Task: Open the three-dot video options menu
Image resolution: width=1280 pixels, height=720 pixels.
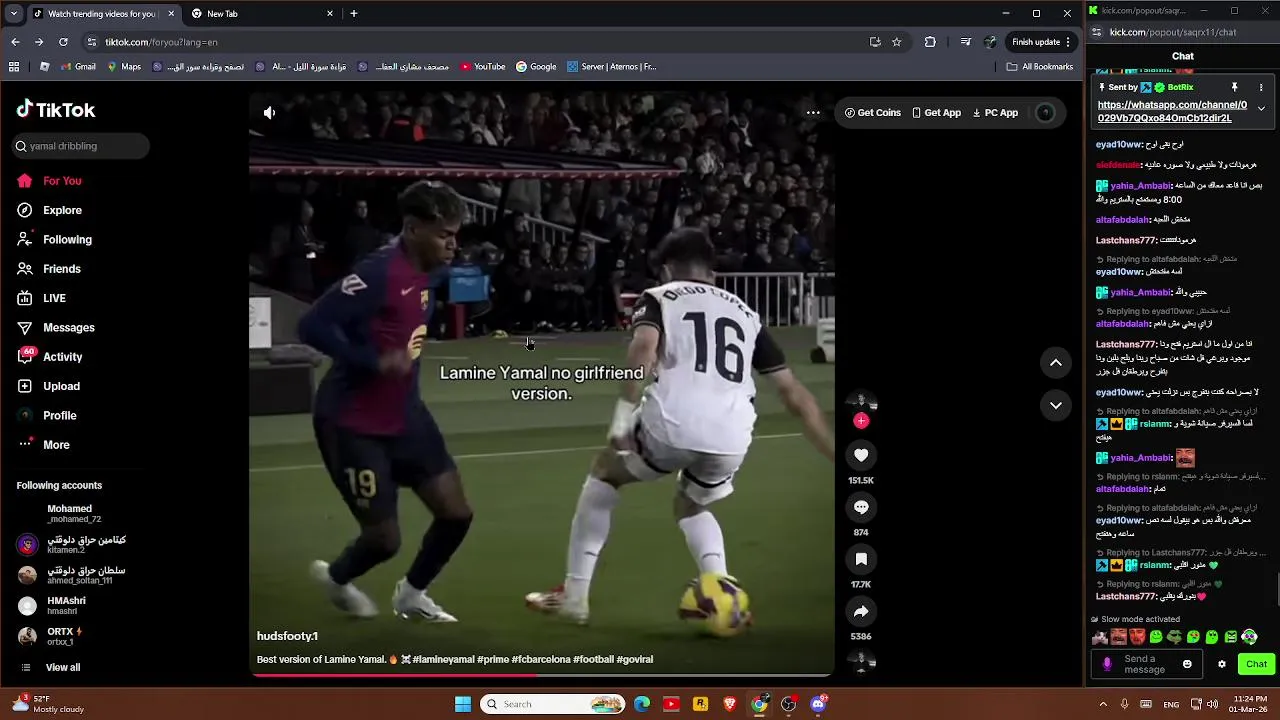Action: pos(813,113)
